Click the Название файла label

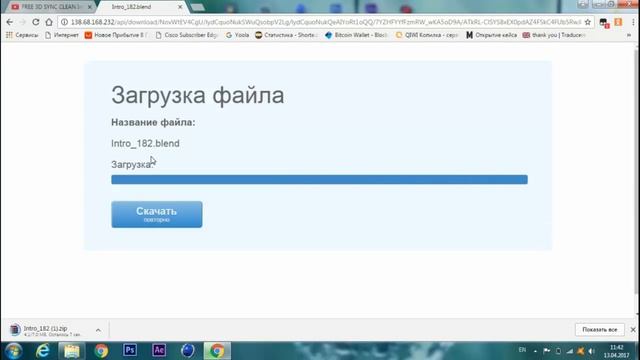click(153, 122)
